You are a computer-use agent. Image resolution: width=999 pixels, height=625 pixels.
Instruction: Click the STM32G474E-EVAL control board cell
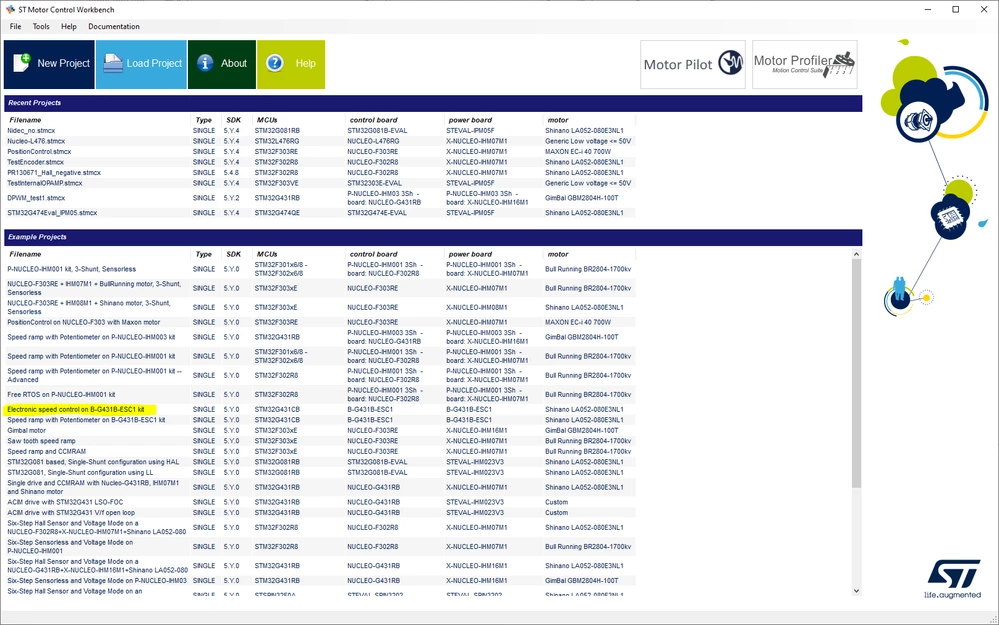coord(377,213)
